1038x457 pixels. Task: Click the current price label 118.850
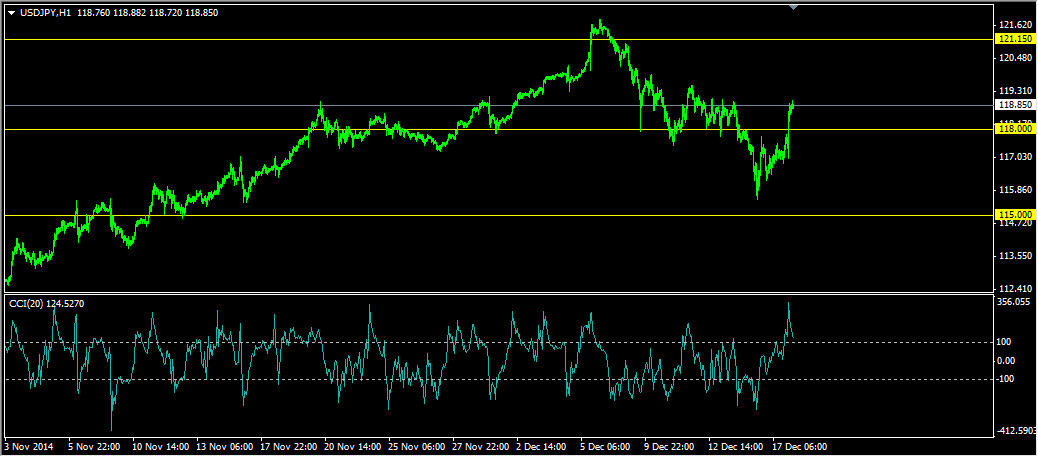(1015, 105)
